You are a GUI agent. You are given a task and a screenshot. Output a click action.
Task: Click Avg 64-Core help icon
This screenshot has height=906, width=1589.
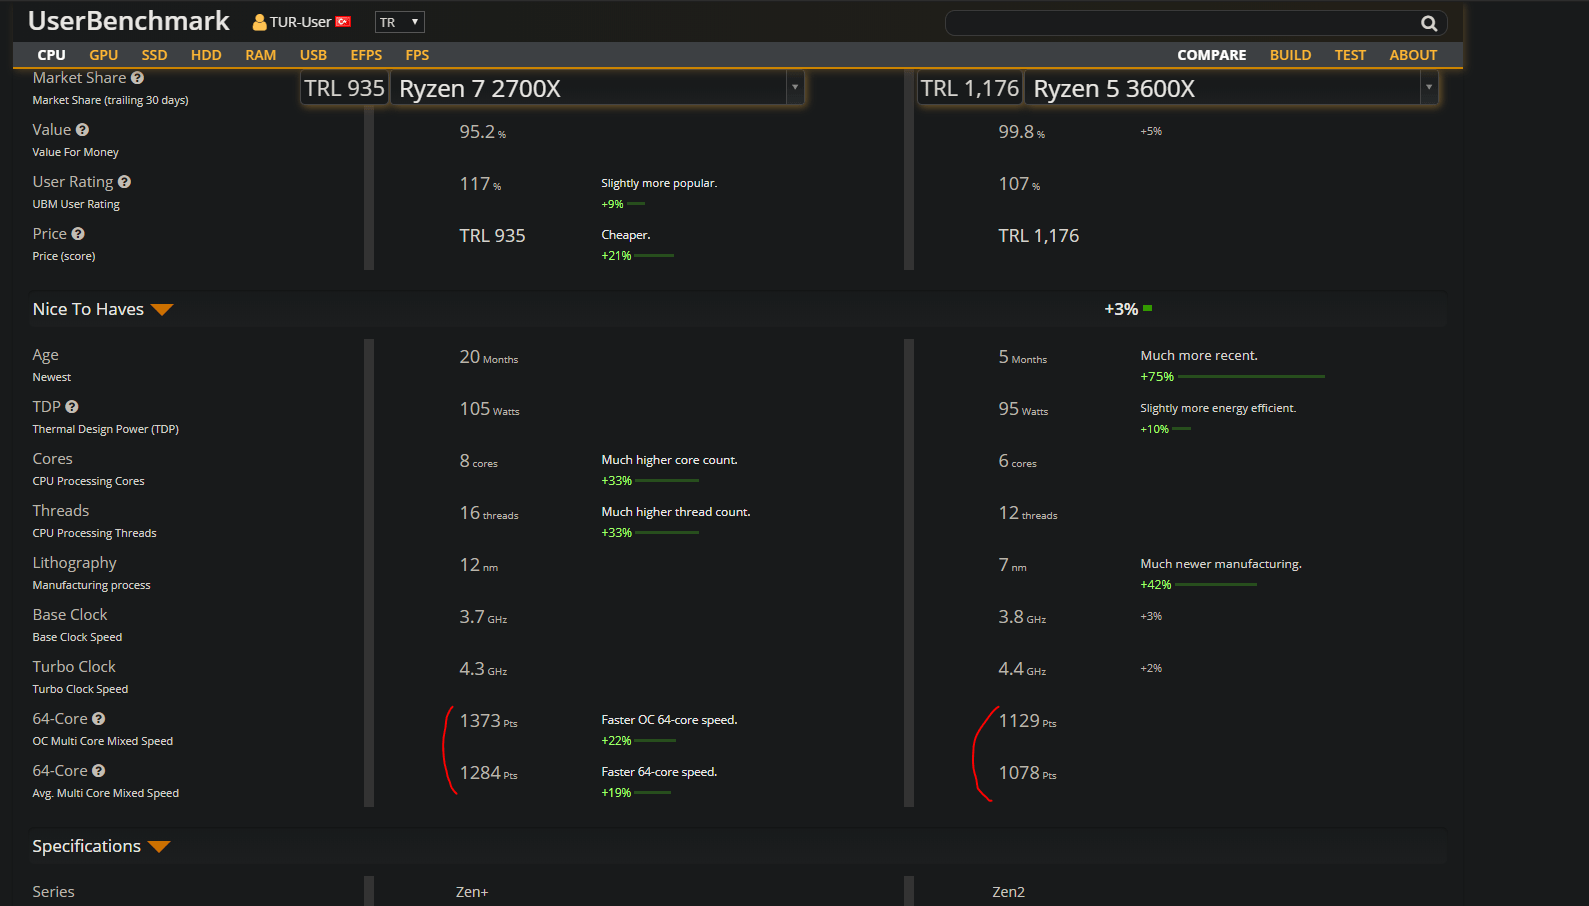98,771
